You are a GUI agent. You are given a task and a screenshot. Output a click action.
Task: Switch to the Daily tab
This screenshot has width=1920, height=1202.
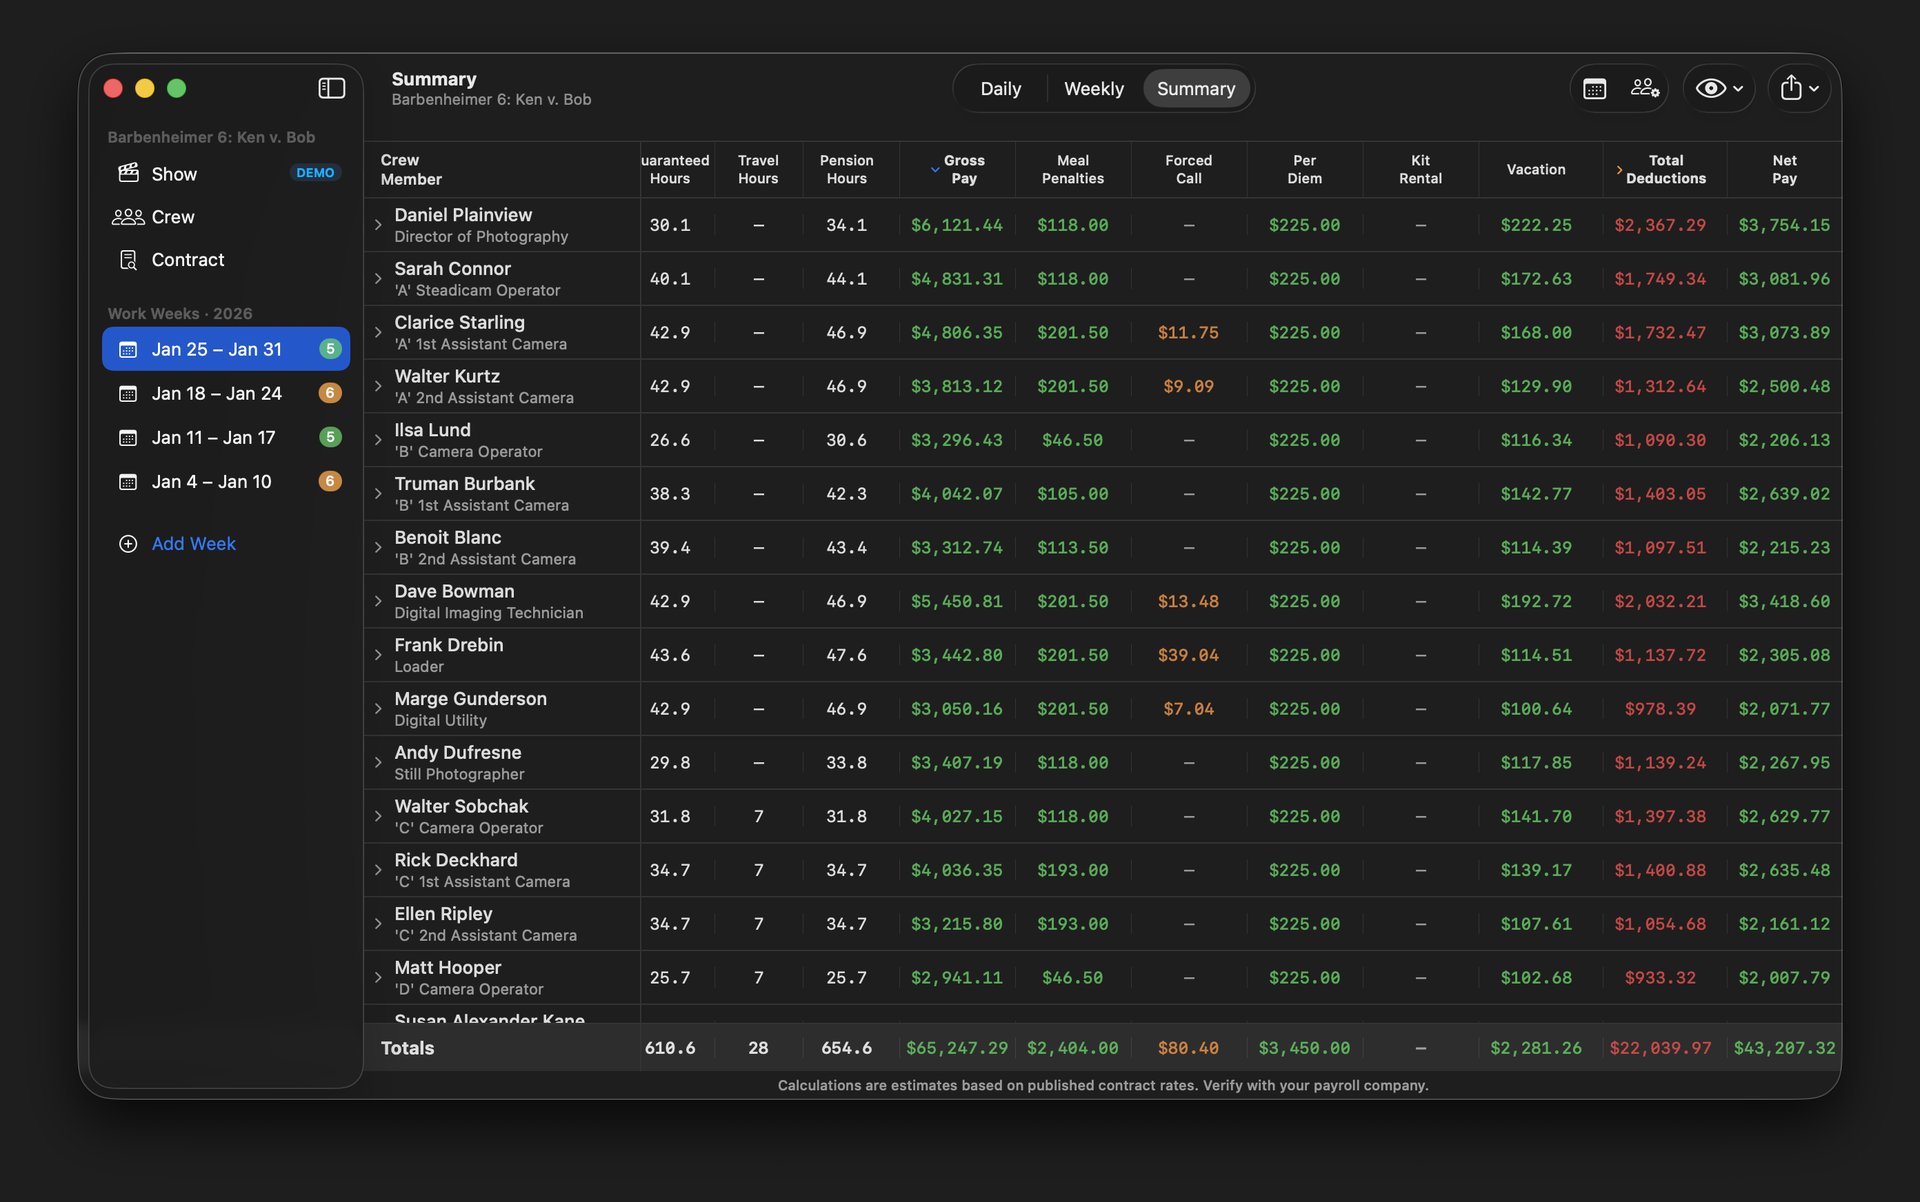1000,89
